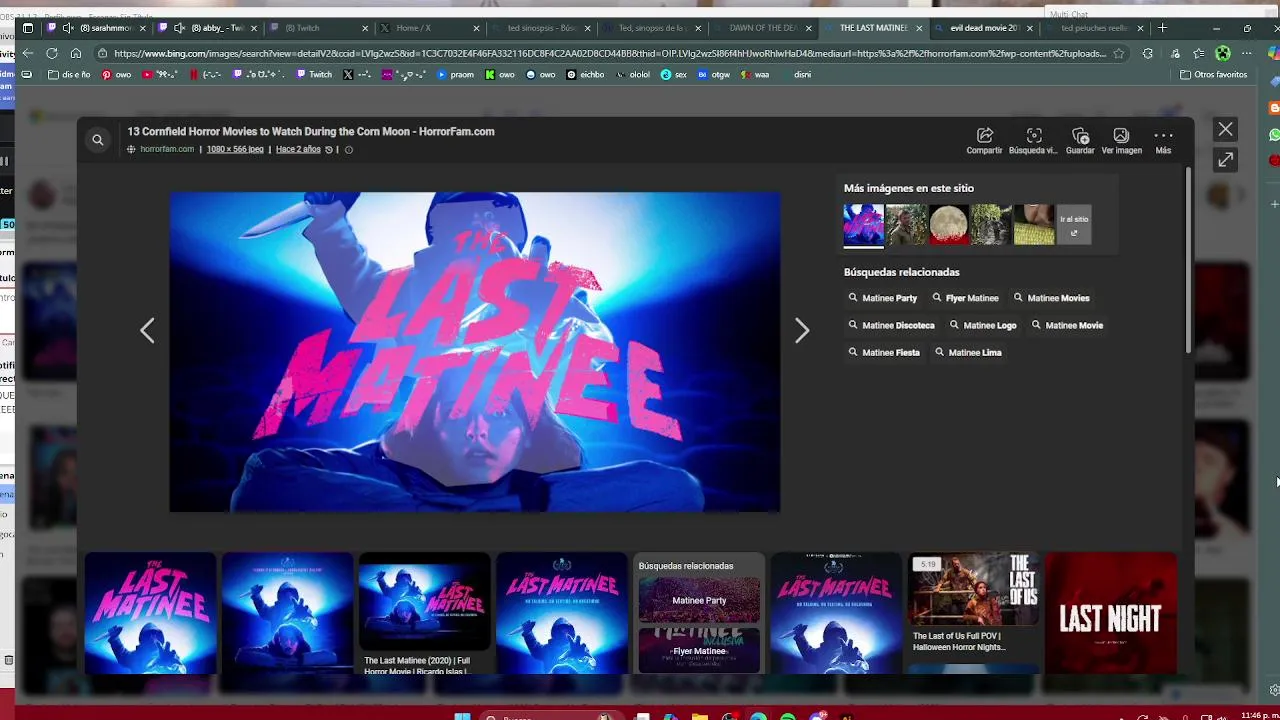
Task: Open the praom bookmark
Action: pos(455,74)
